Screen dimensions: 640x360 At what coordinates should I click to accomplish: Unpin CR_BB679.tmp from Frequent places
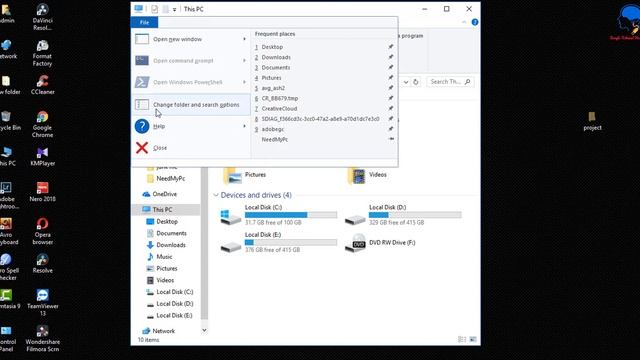pyautogui.click(x=391, y=98)
